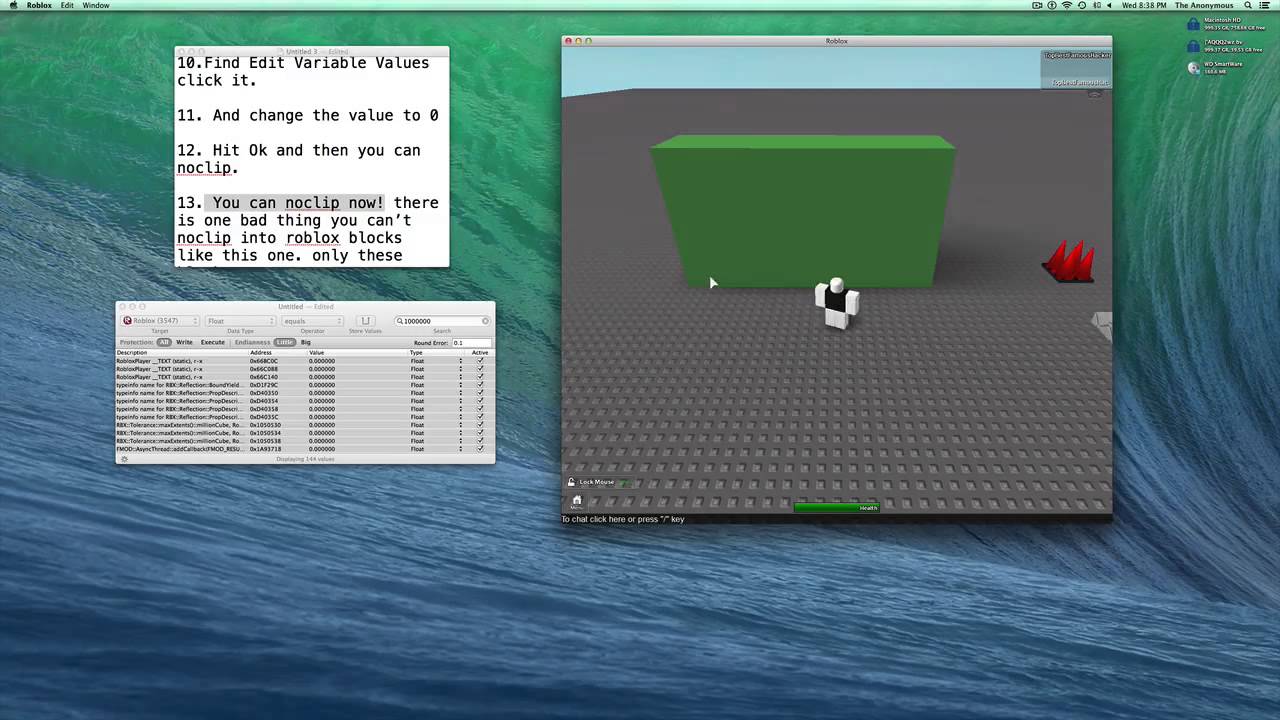Clear the search field in Bit Slicer
This screenshot has height=720, width=1280.
486,321
